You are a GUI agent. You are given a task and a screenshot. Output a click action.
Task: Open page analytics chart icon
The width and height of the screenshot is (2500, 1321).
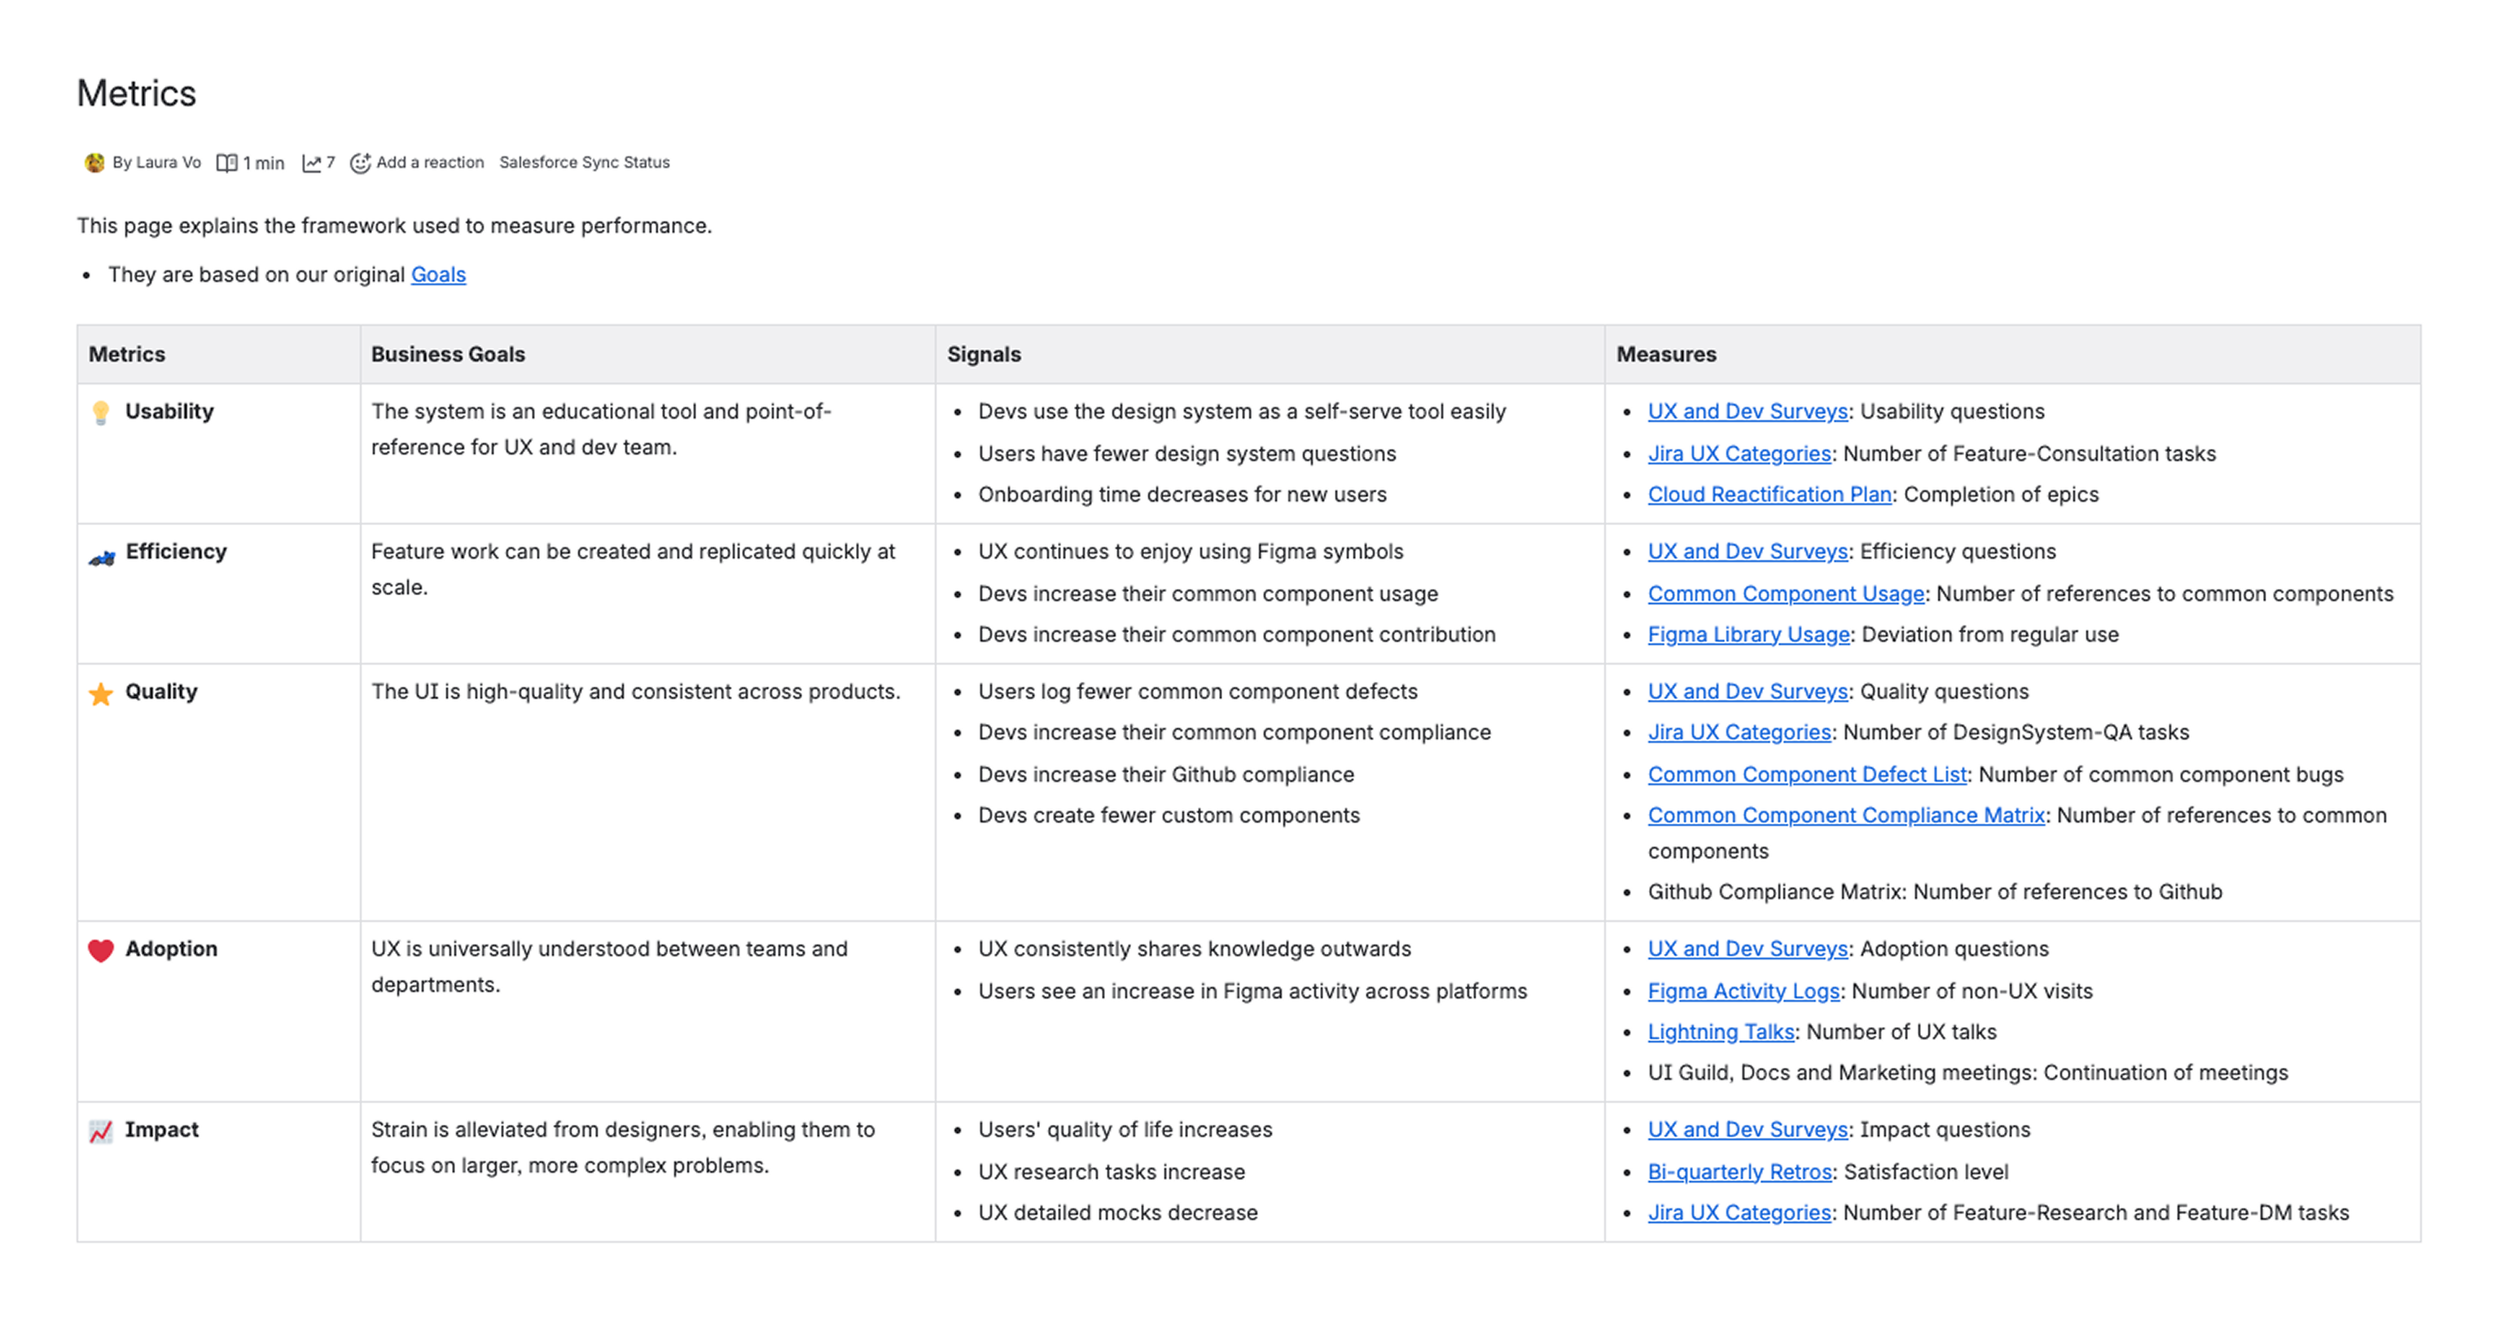[312, 163]
